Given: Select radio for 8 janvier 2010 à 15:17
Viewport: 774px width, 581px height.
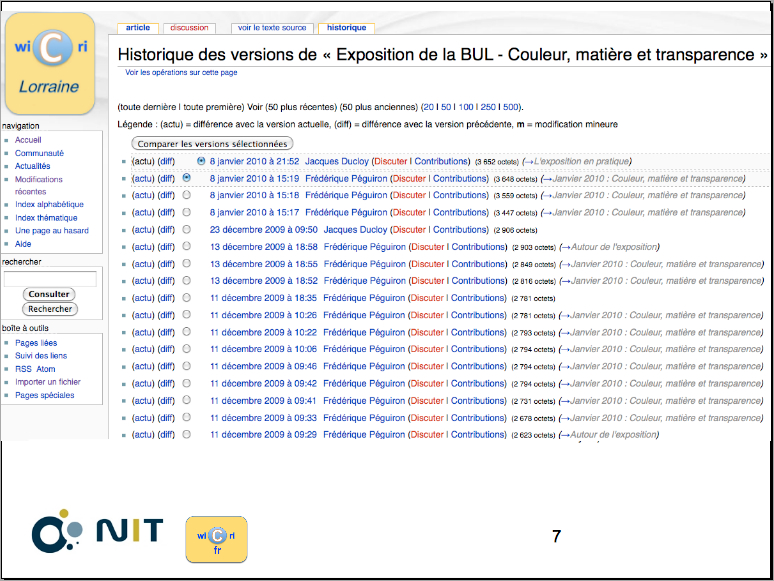Looking at the screenshot, I should (187, 212).
